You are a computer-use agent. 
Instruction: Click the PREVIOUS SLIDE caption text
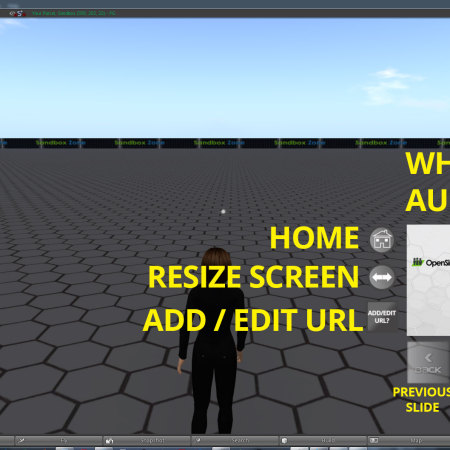tap(422, 400)
